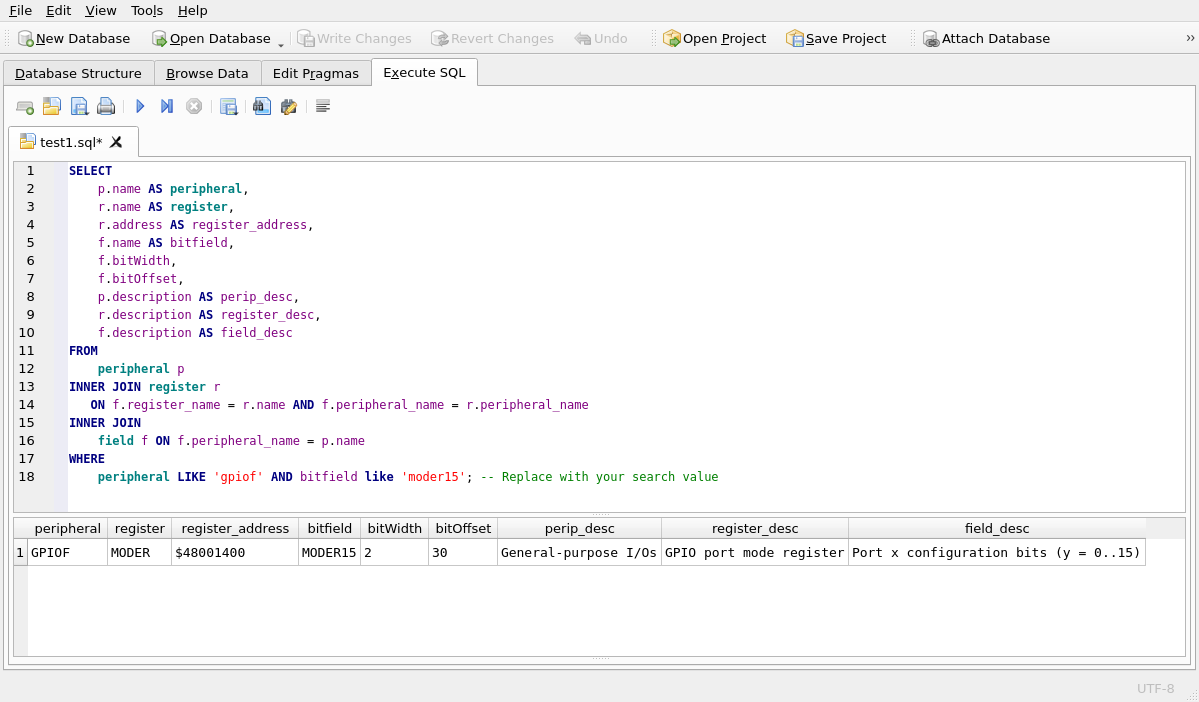Open Find and Replace tool
Screen dimensions: 1199x702
click(288, 107)
